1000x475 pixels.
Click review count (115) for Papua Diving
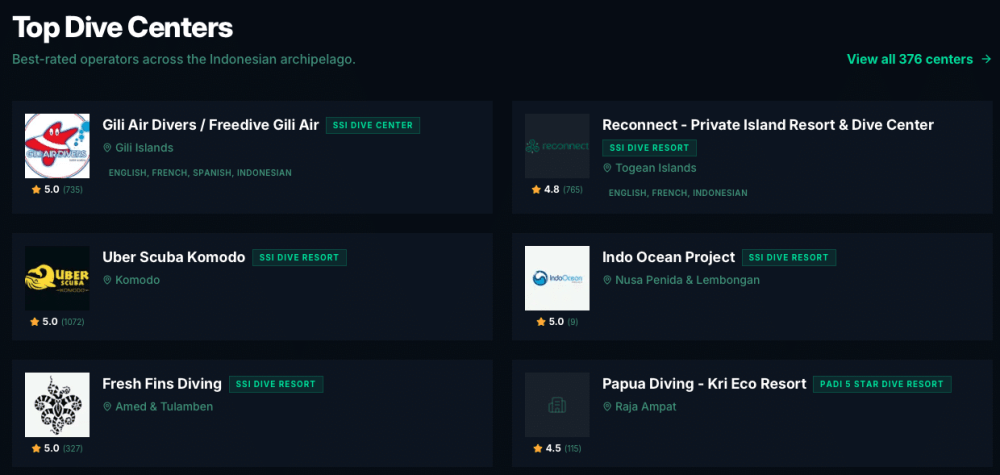point(573,449)
